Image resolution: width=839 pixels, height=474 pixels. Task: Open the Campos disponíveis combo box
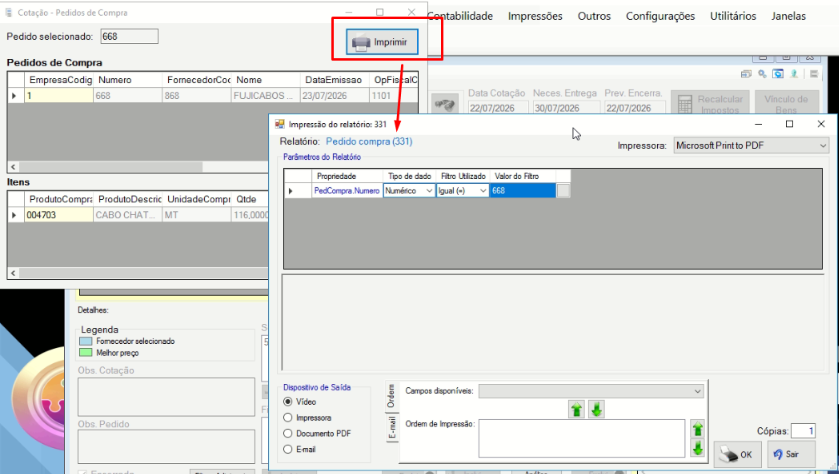[591, 391]
